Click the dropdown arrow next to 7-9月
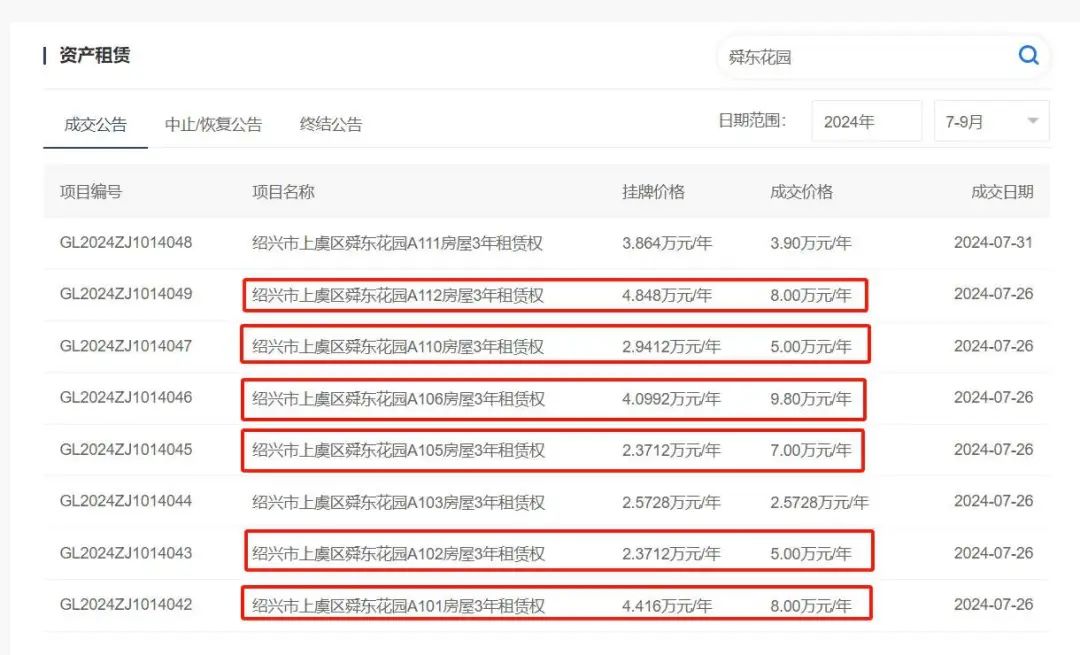This screenshot has height=655, width=1080. (x=1032, y=121)
